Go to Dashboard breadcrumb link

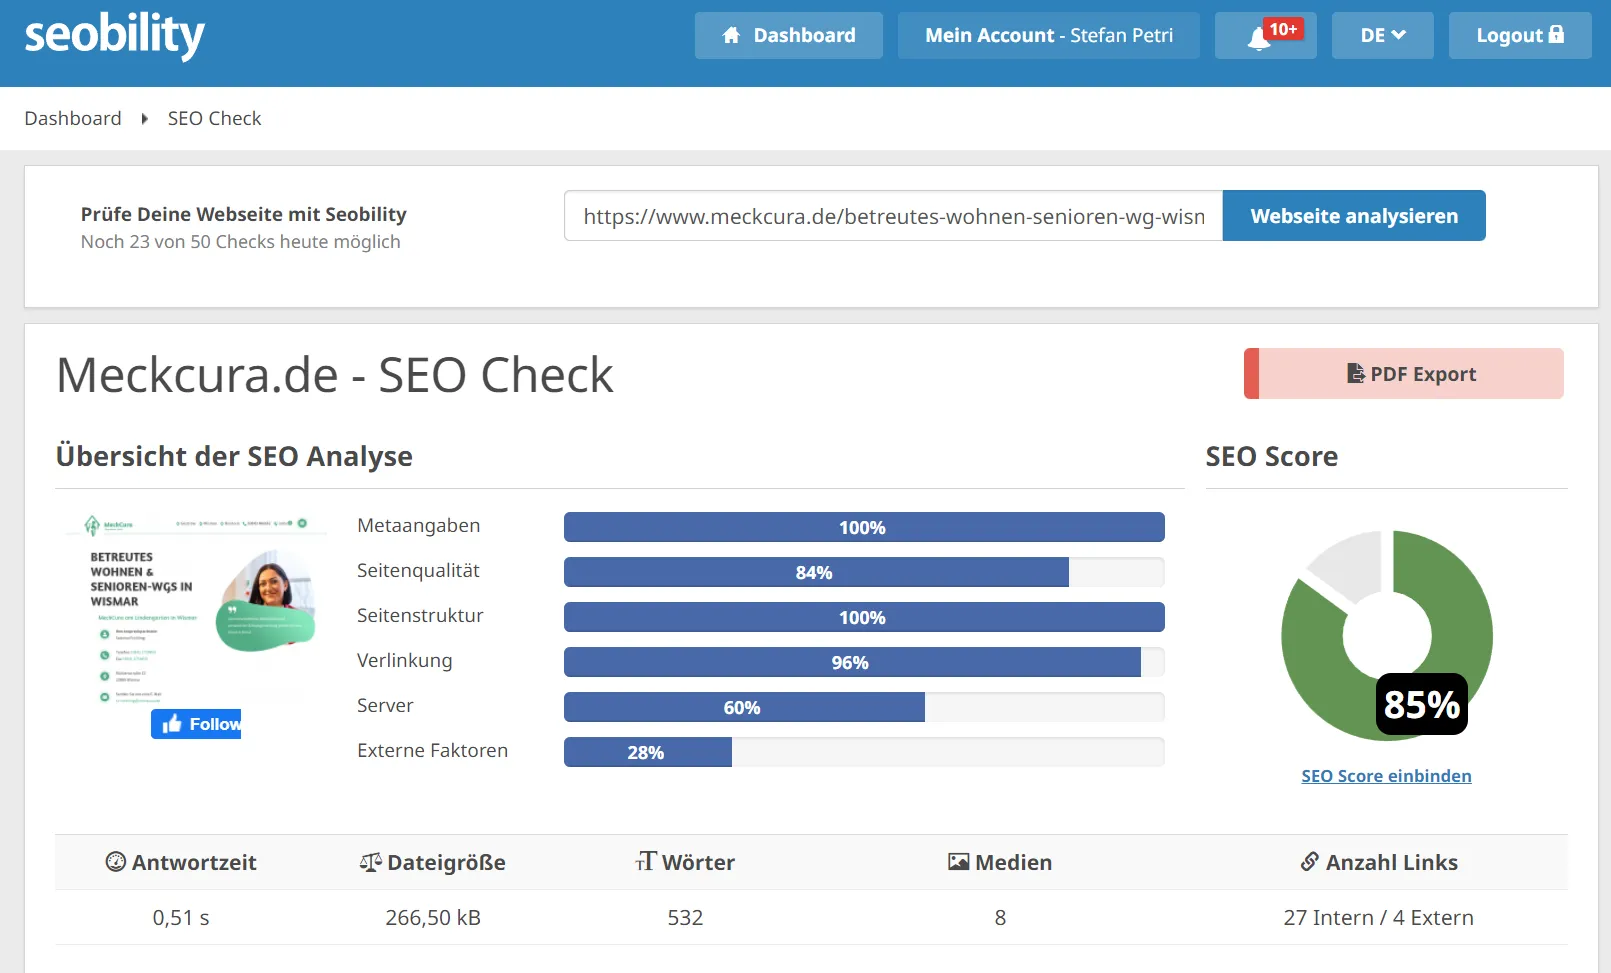click(x=73, y=118)
